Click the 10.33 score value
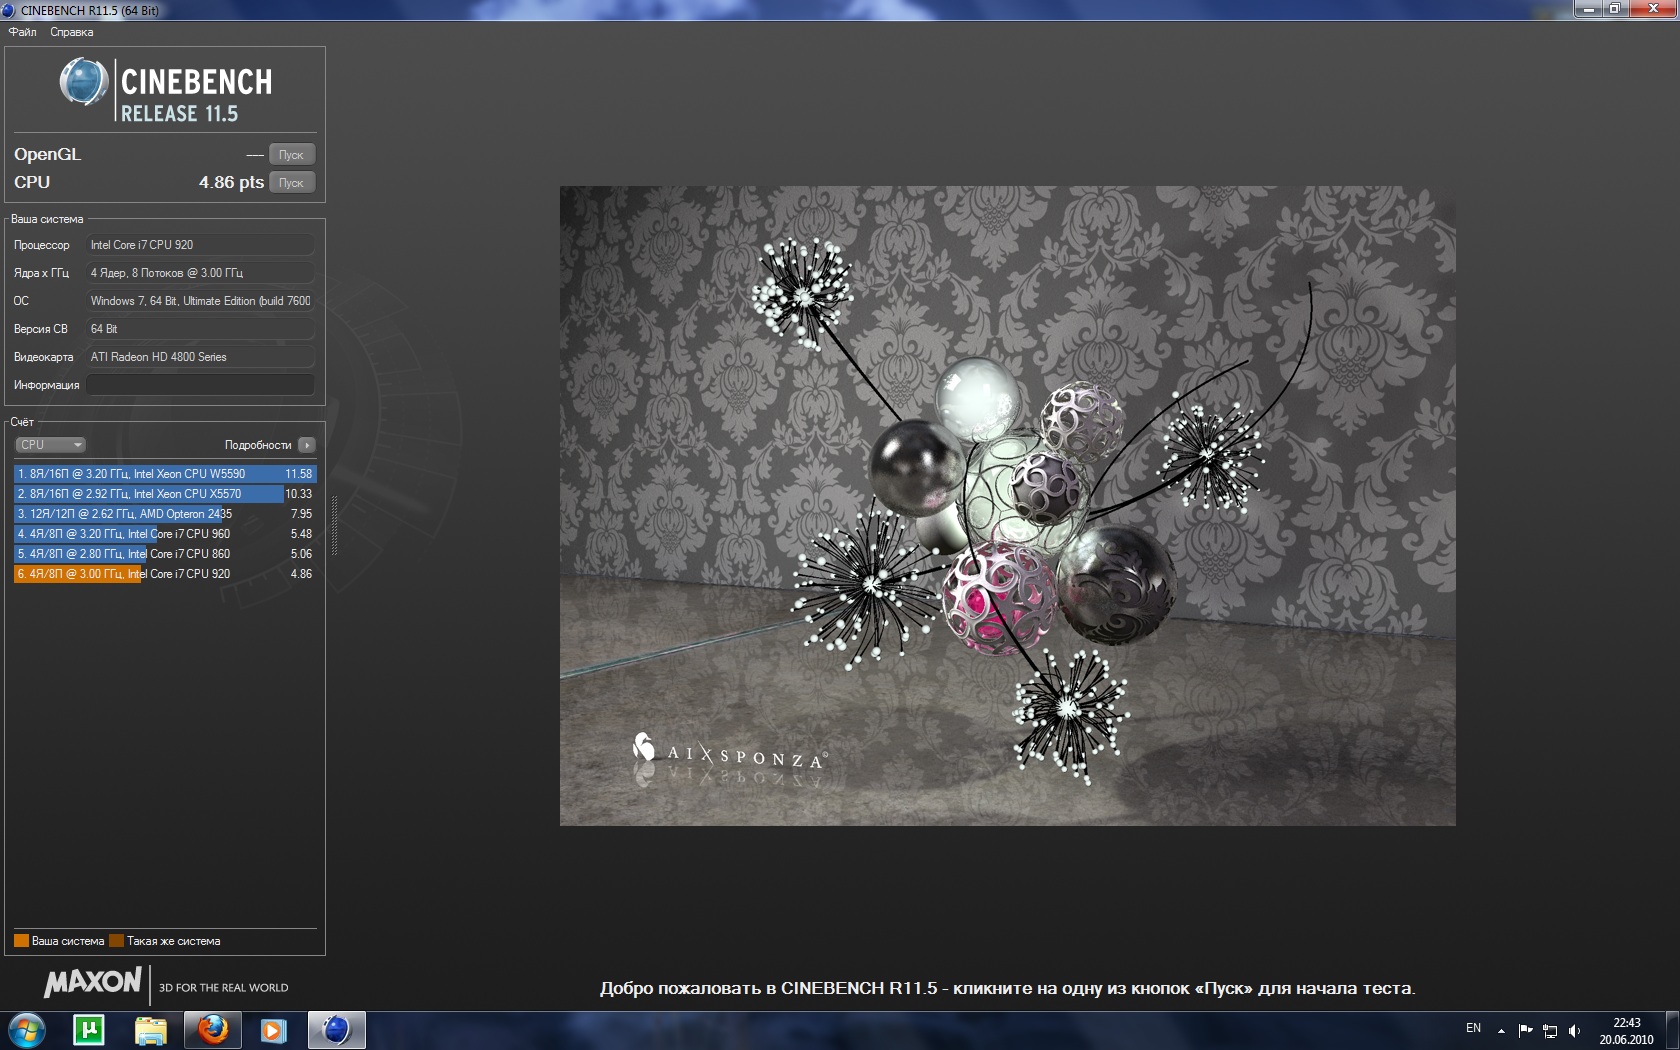Image resolution: width=1680 pixels, height=1050 pixels. (298, 494)
